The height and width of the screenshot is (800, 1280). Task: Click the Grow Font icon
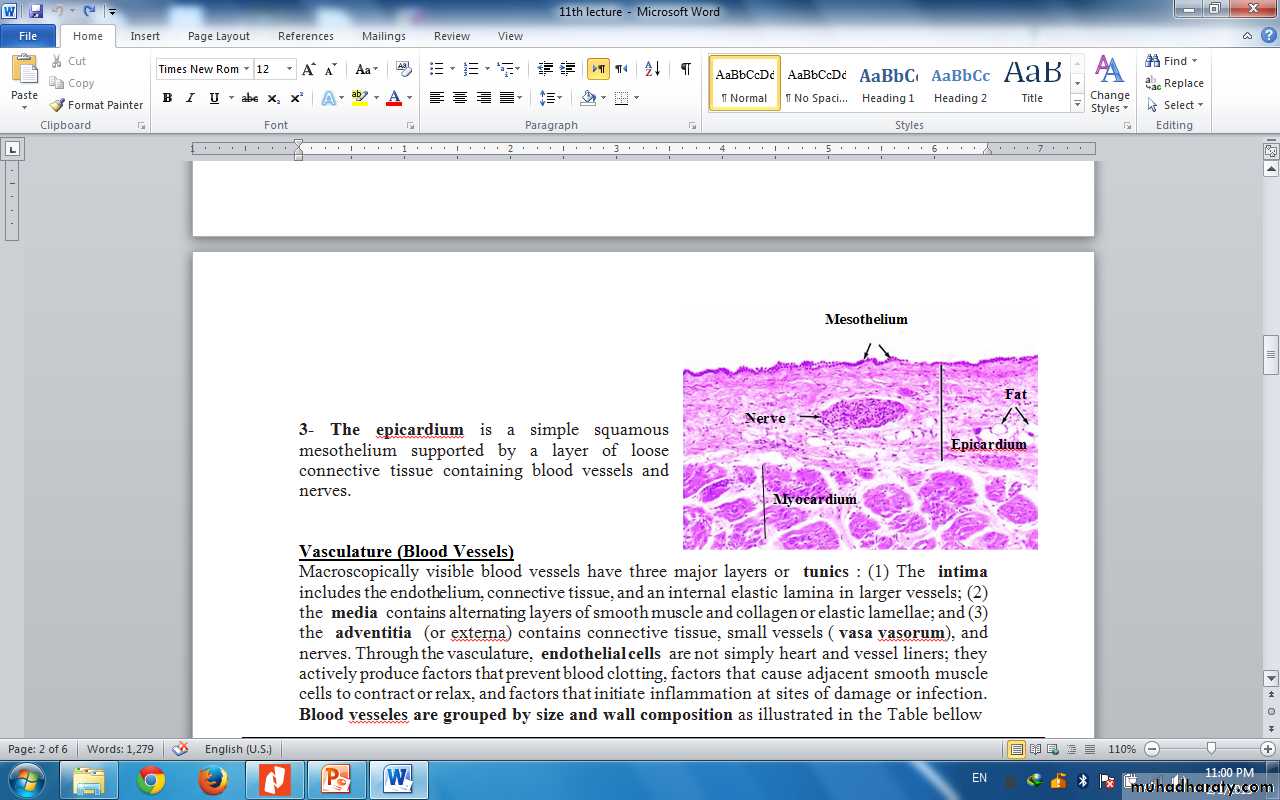pyautogui.click(x=309, y=69)
